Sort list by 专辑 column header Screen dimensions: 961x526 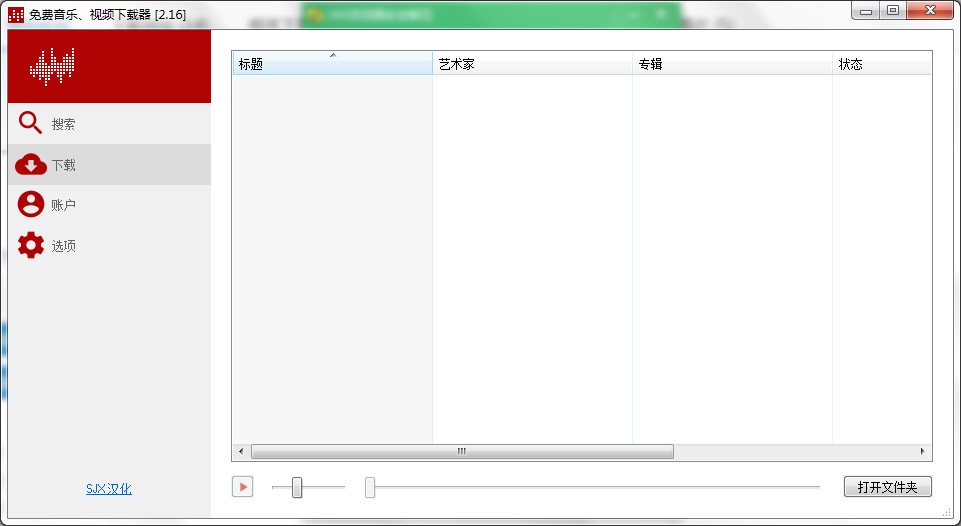[x=732, y=64]
